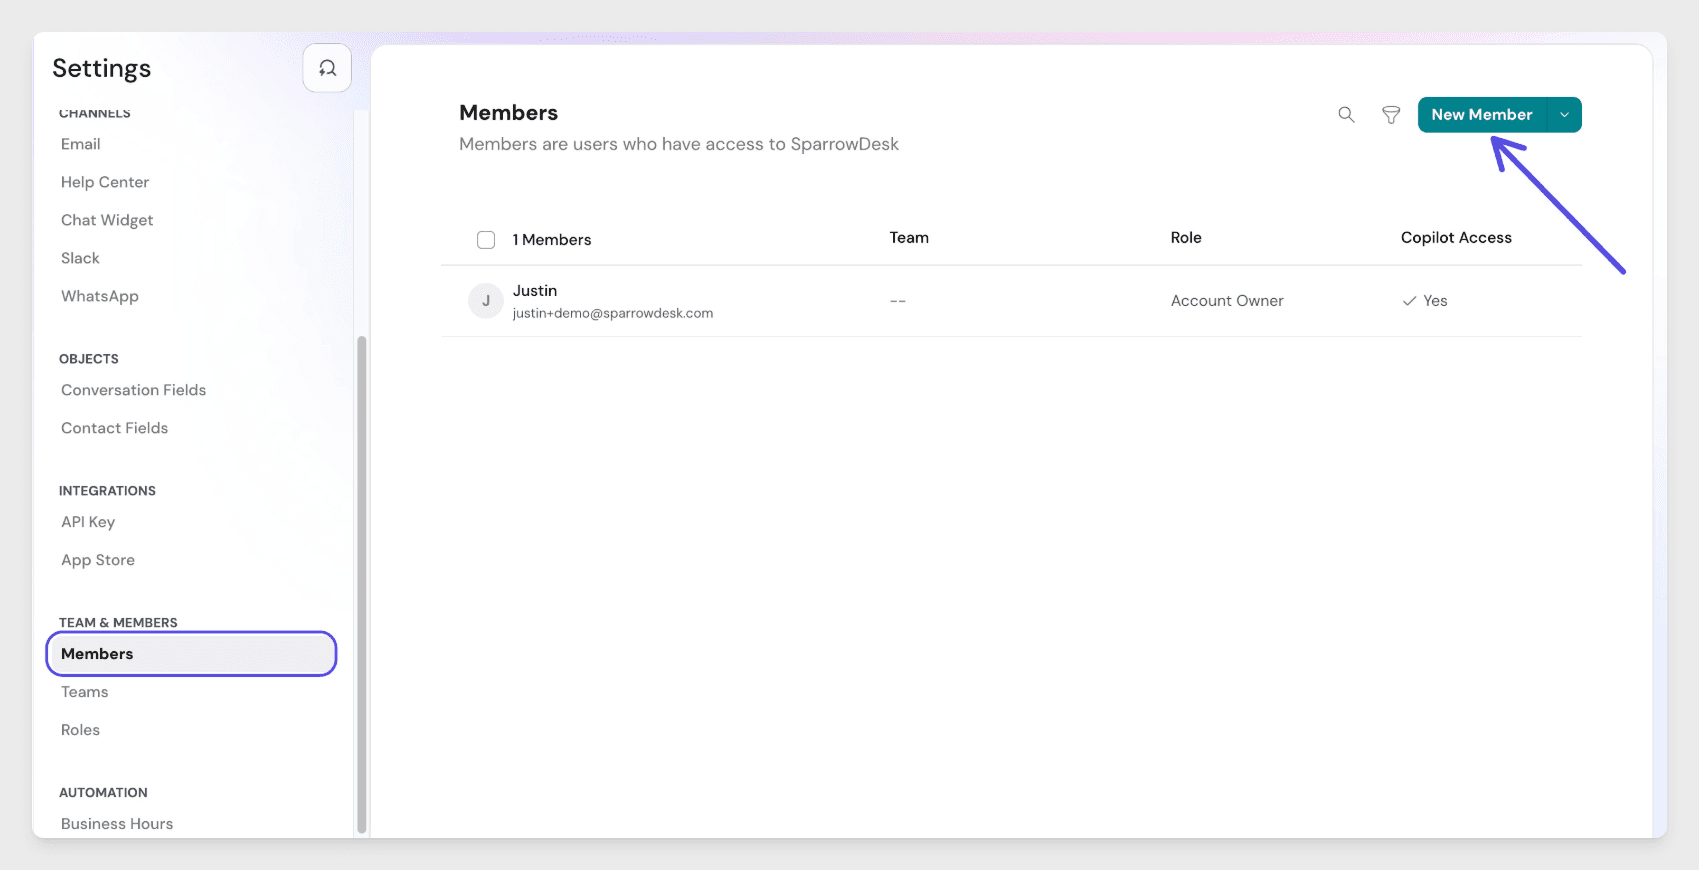Screen dimensions: 1699x870
Task: Open the App Store page
Action: click(98, 560)
